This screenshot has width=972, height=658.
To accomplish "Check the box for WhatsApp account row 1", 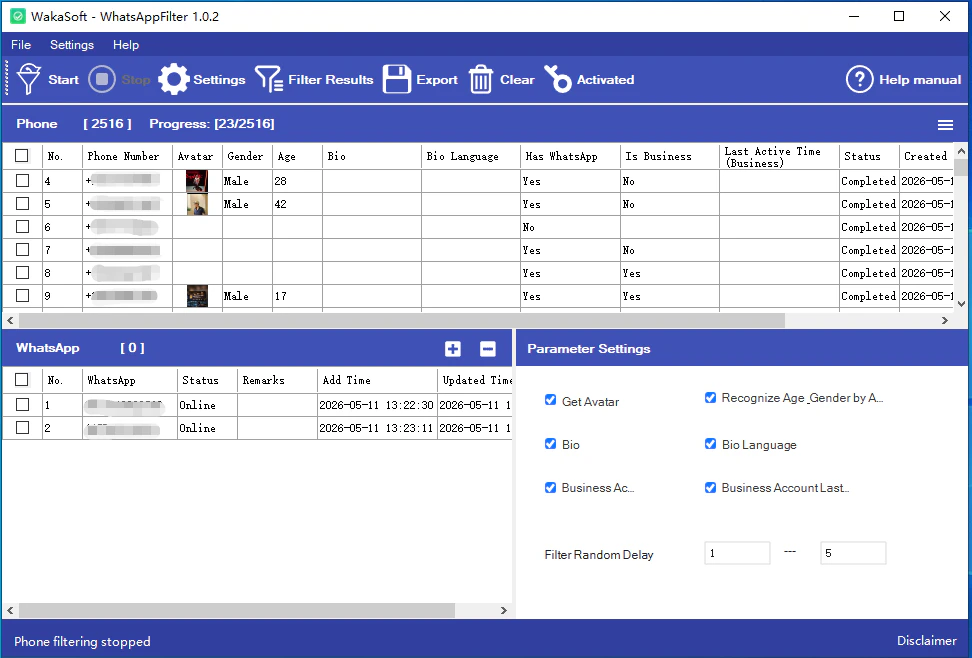I will tap(22, 404).
